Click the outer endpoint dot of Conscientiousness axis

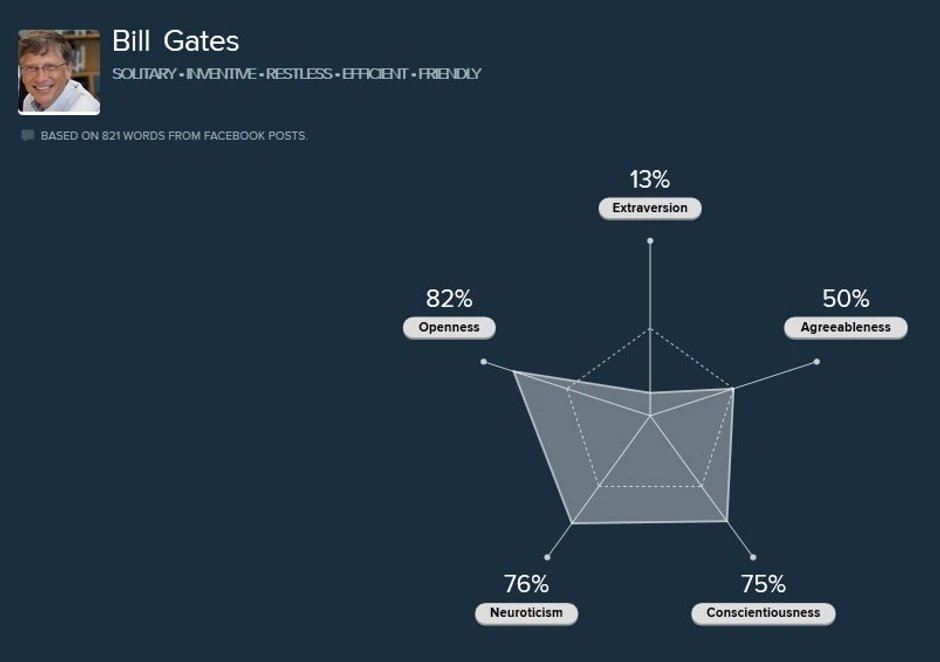(753, 557)
